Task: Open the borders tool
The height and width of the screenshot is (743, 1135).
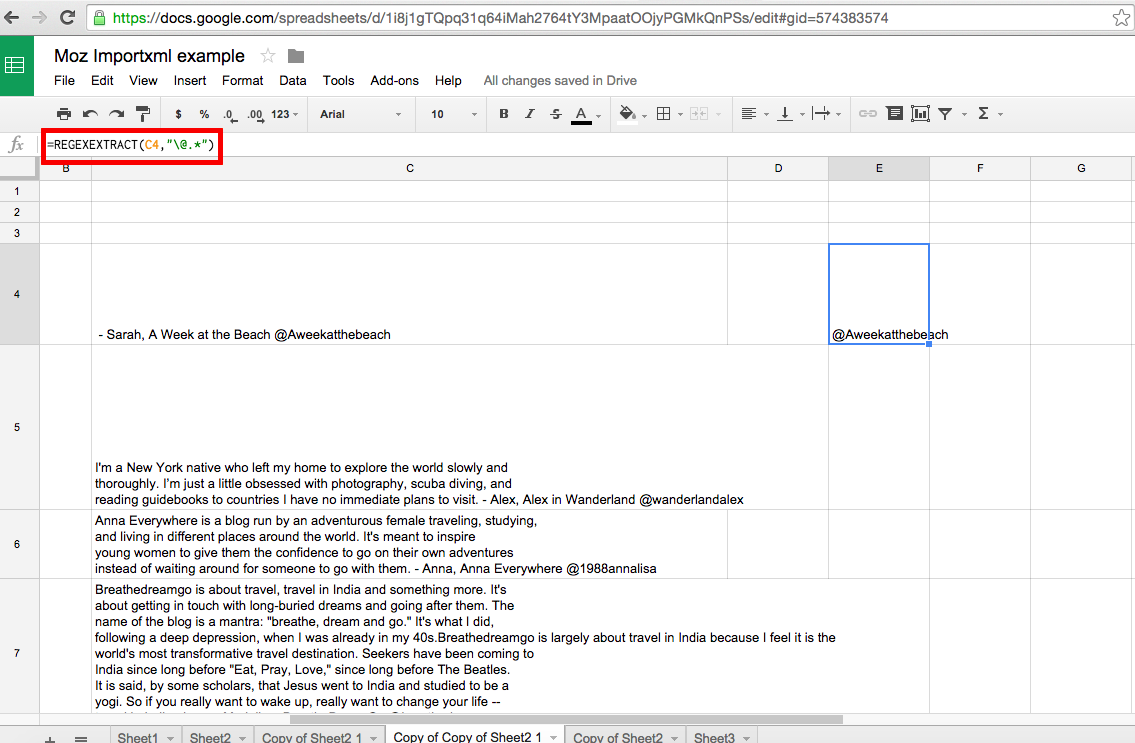Action: [663, 114]
